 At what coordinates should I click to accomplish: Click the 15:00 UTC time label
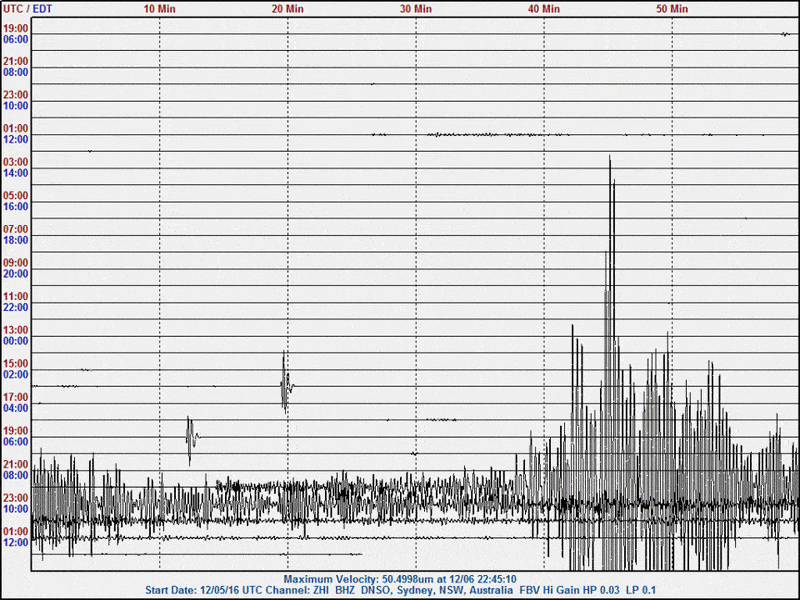[x=16, y=364]
